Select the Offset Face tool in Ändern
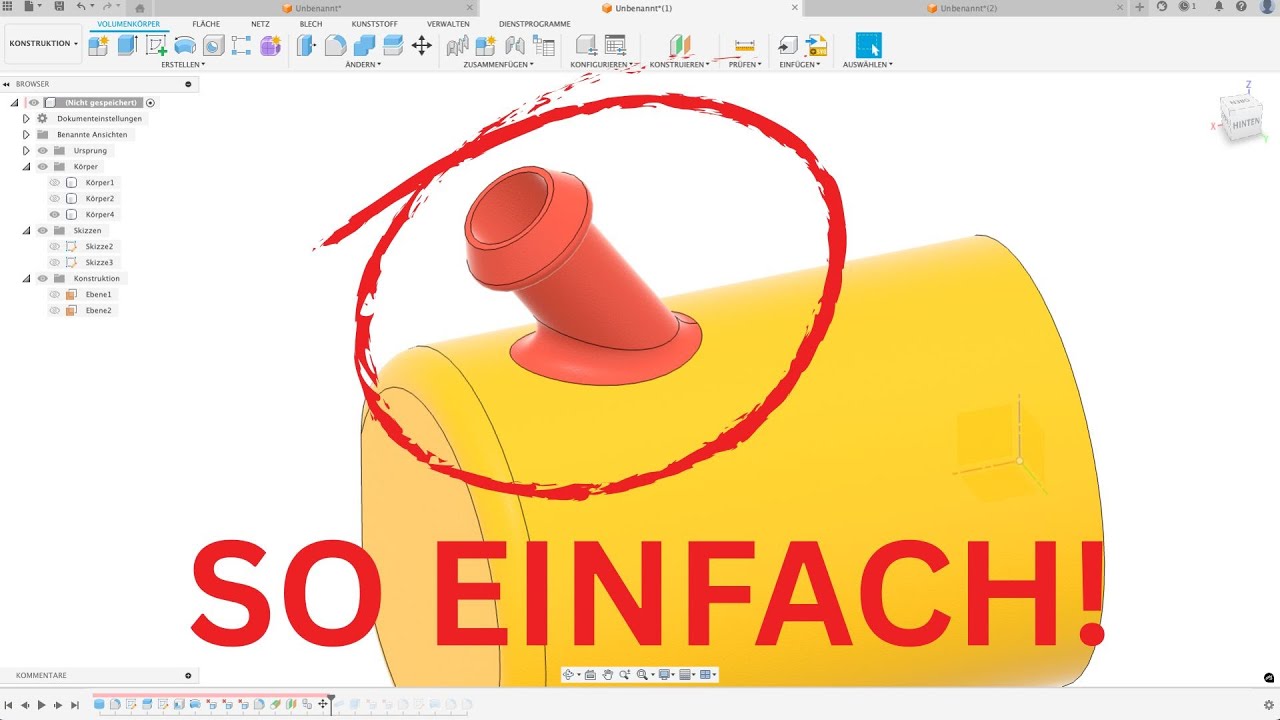Image resolution: width=1280 pixels, height=720 pixels. click(393, 45)
